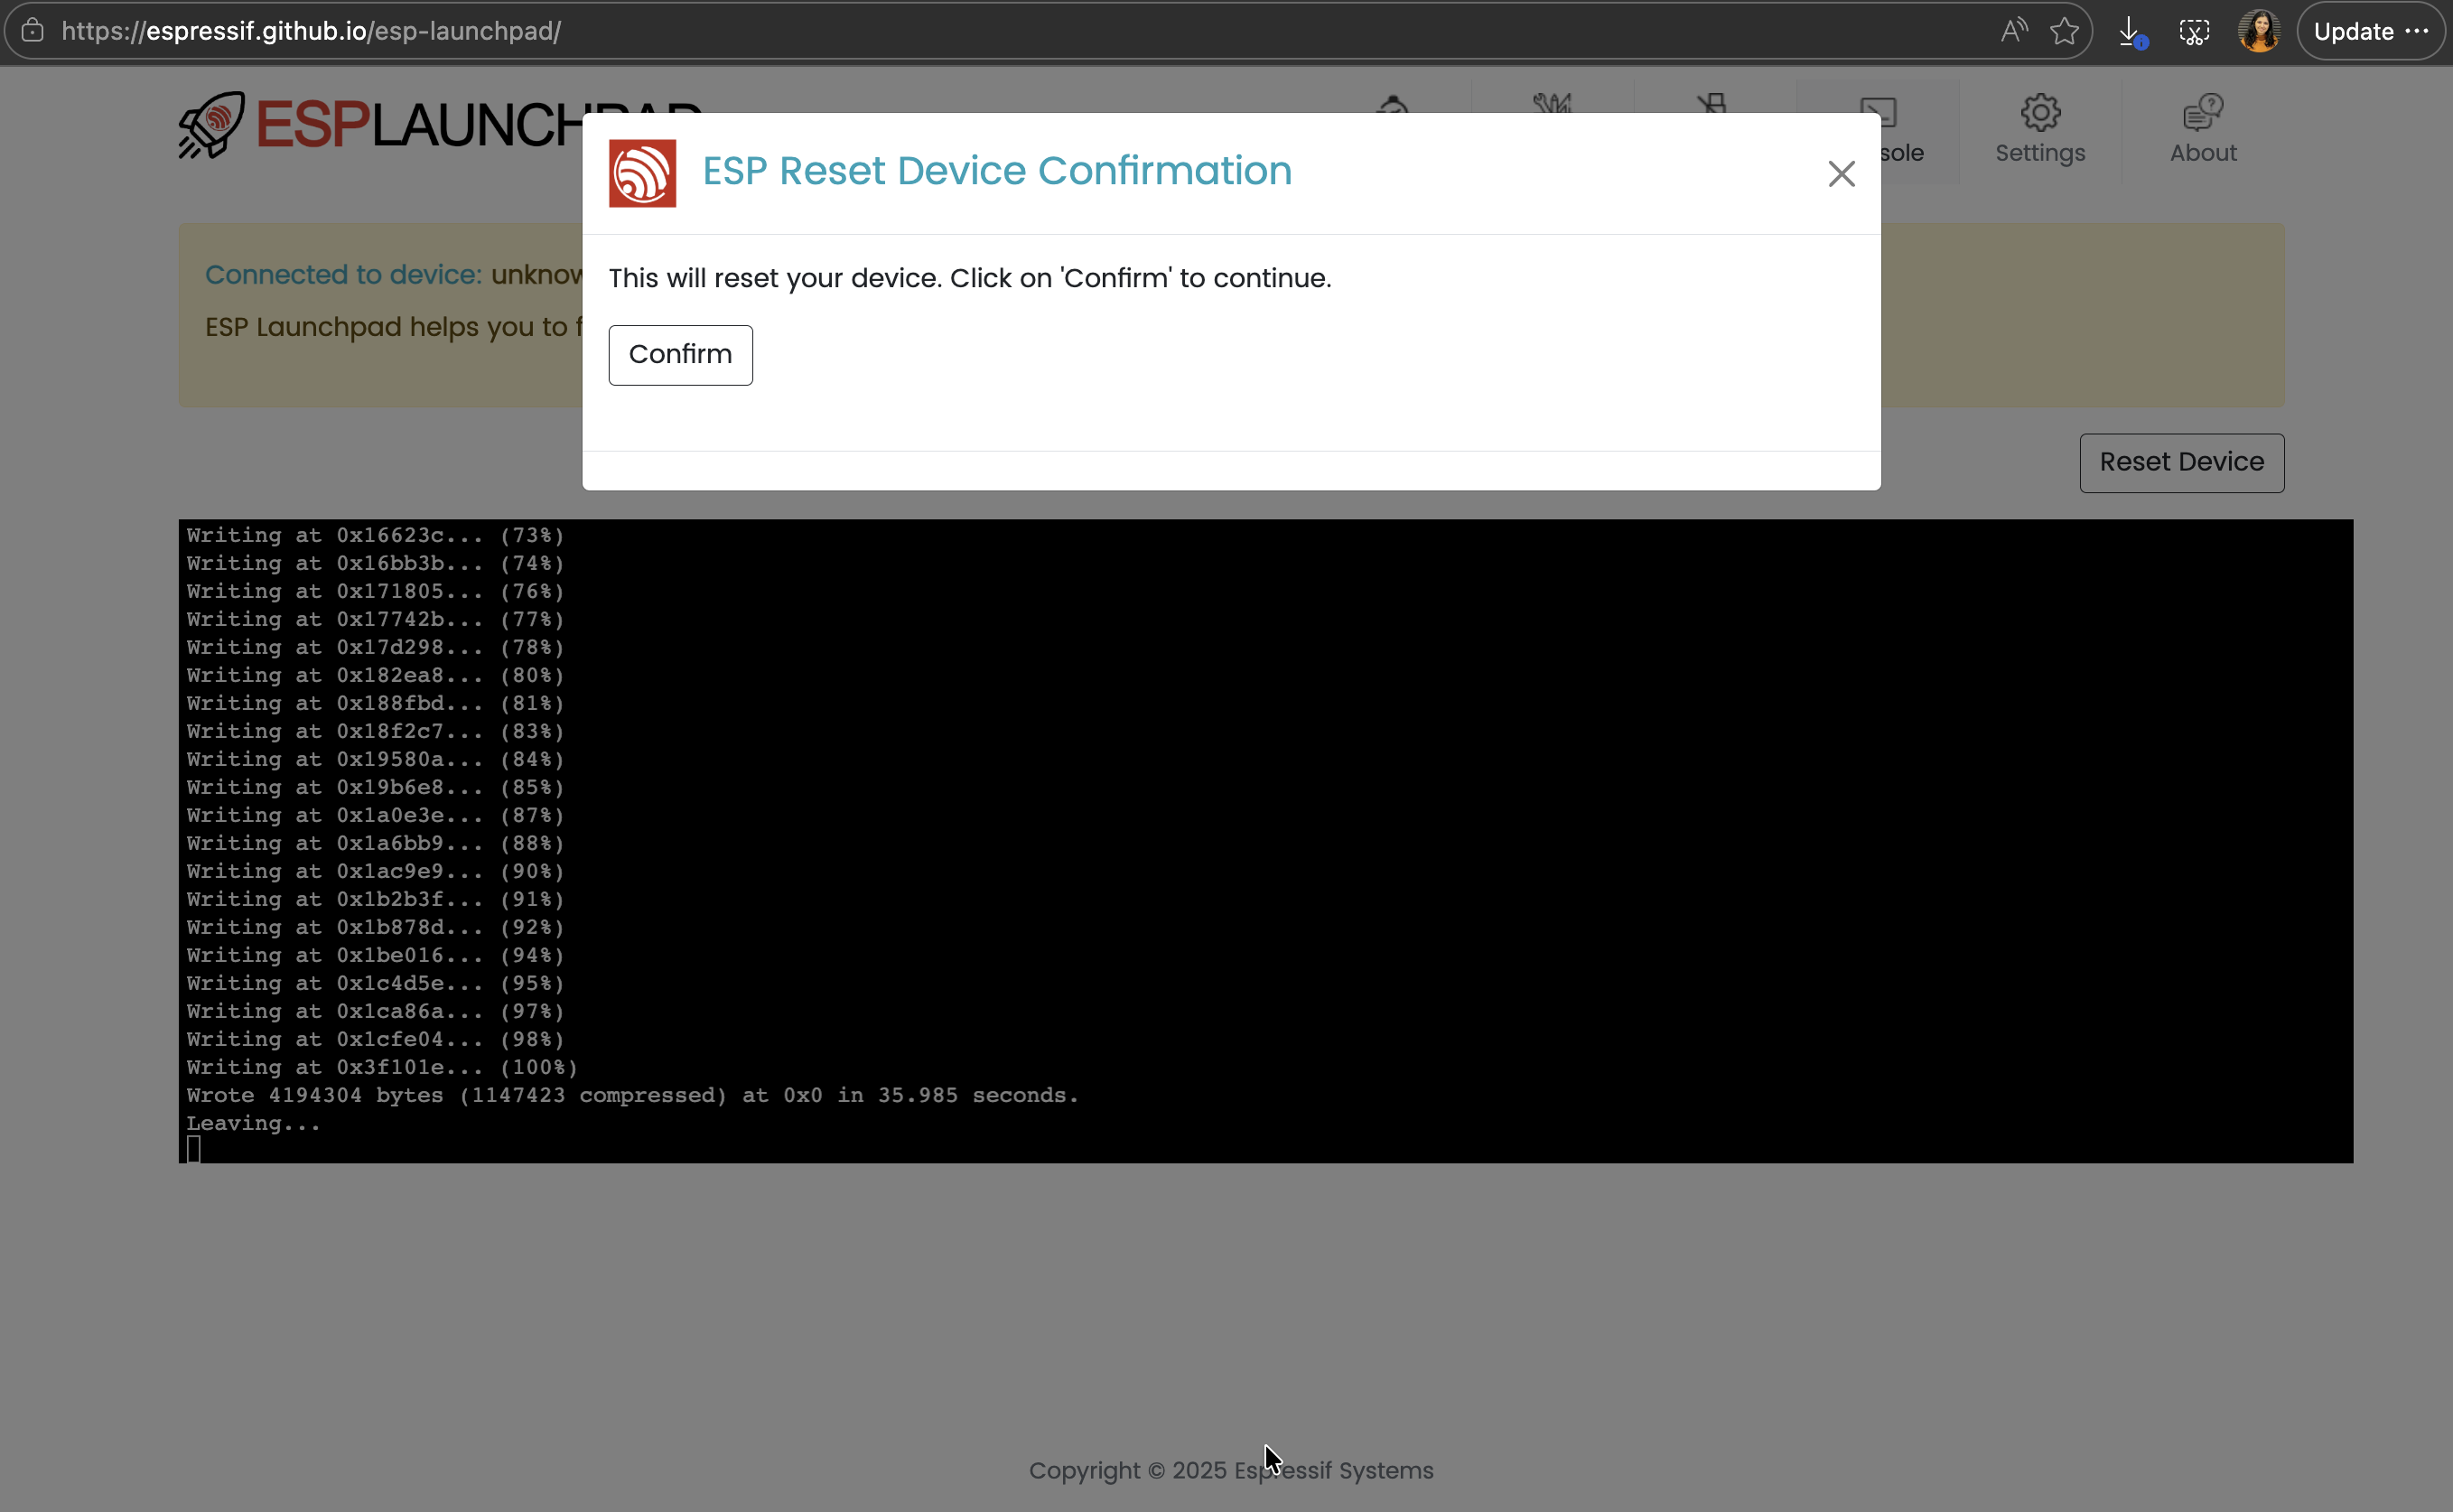
Task: Click console line 'Writing at 0x17742b... (77%)'
Action: click(375, 619)
